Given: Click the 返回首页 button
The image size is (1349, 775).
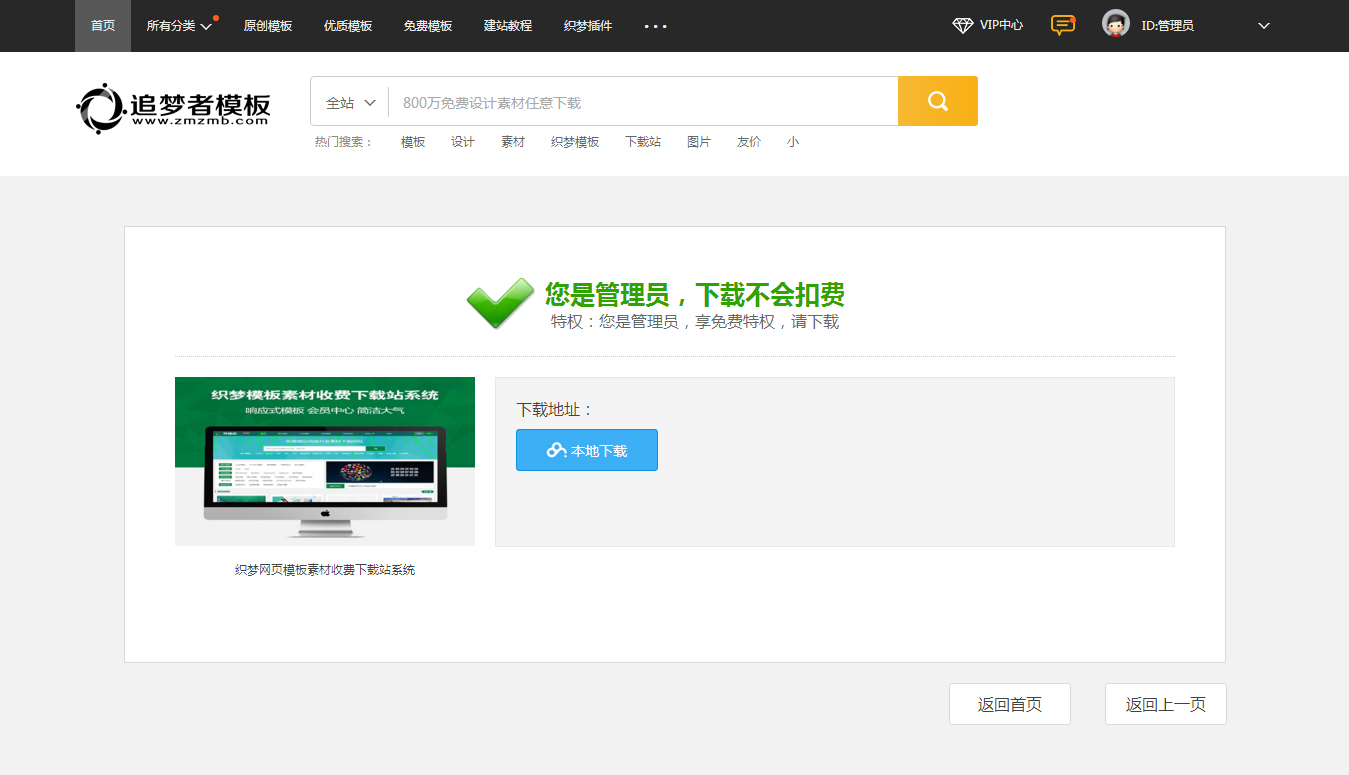Looking at the screenshot, I should (x=1009, y=704).
